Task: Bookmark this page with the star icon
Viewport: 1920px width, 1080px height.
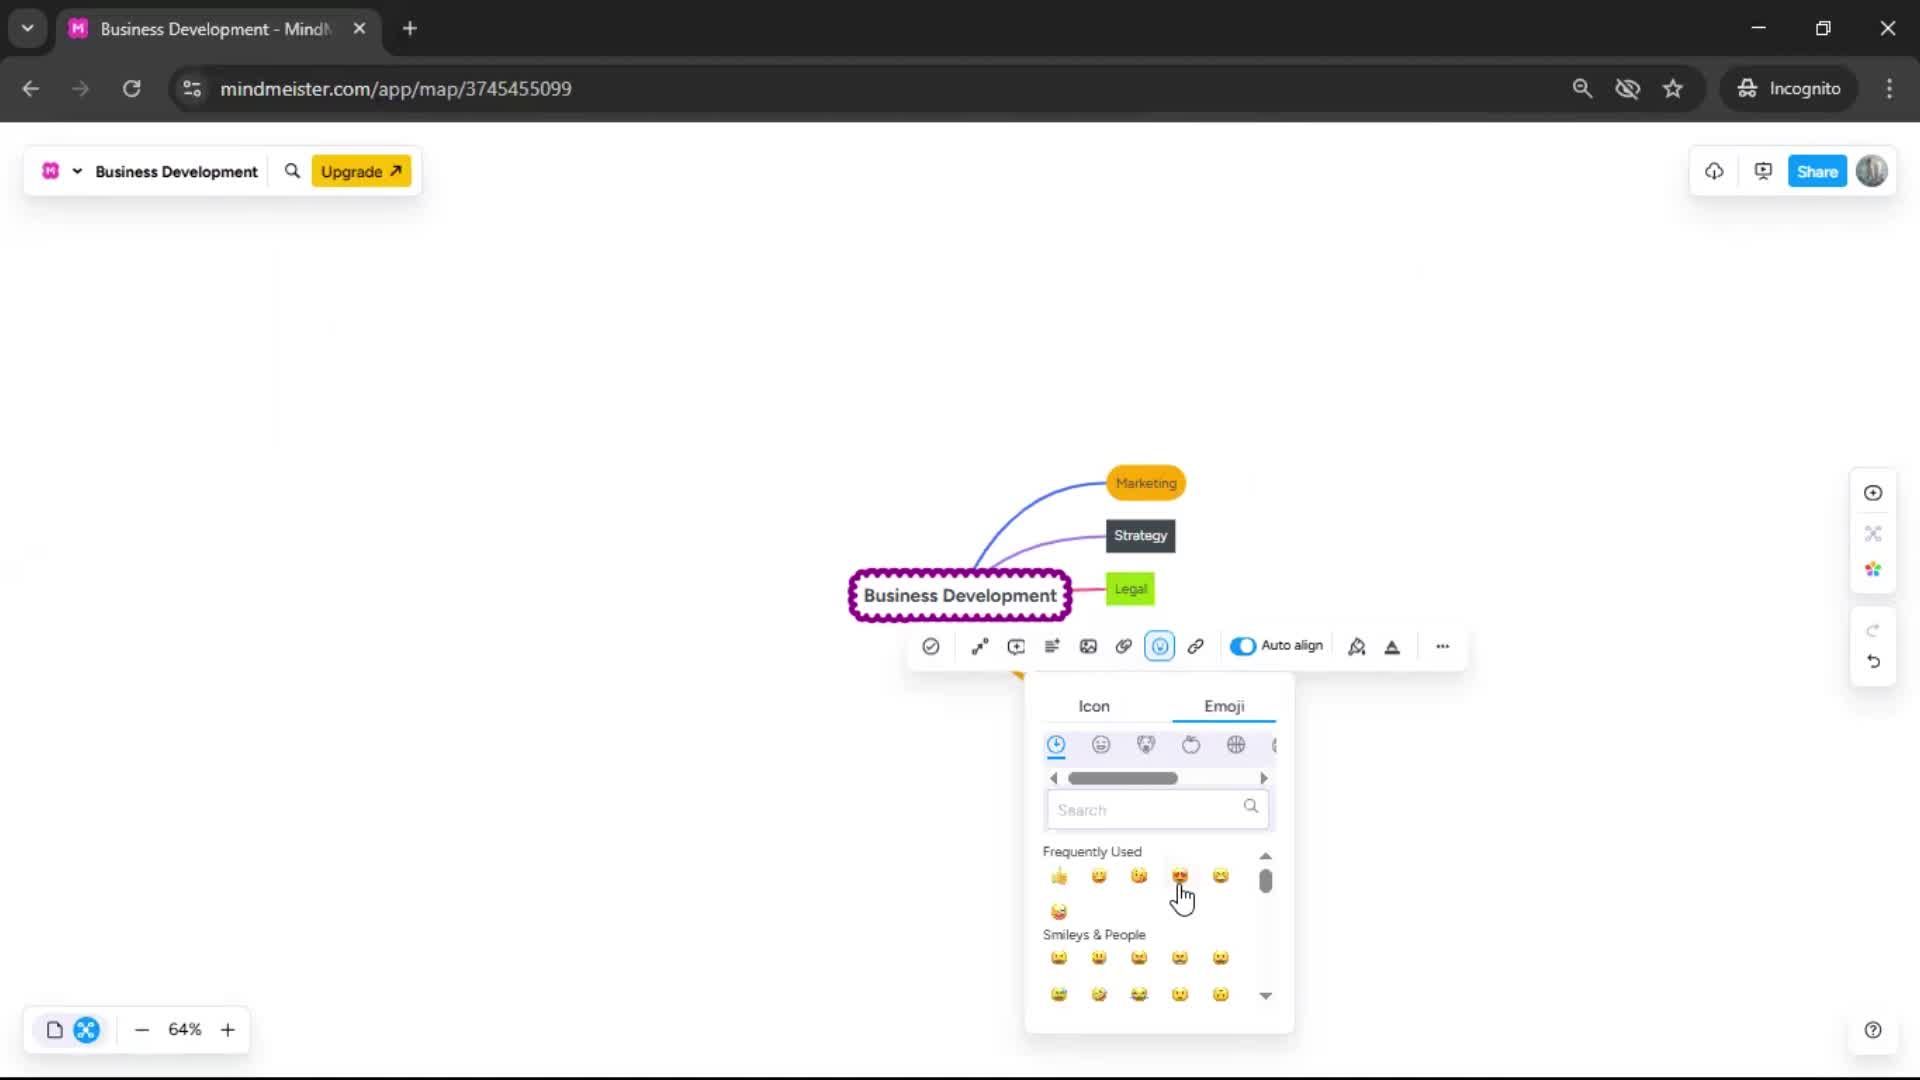Action: 1673,89
